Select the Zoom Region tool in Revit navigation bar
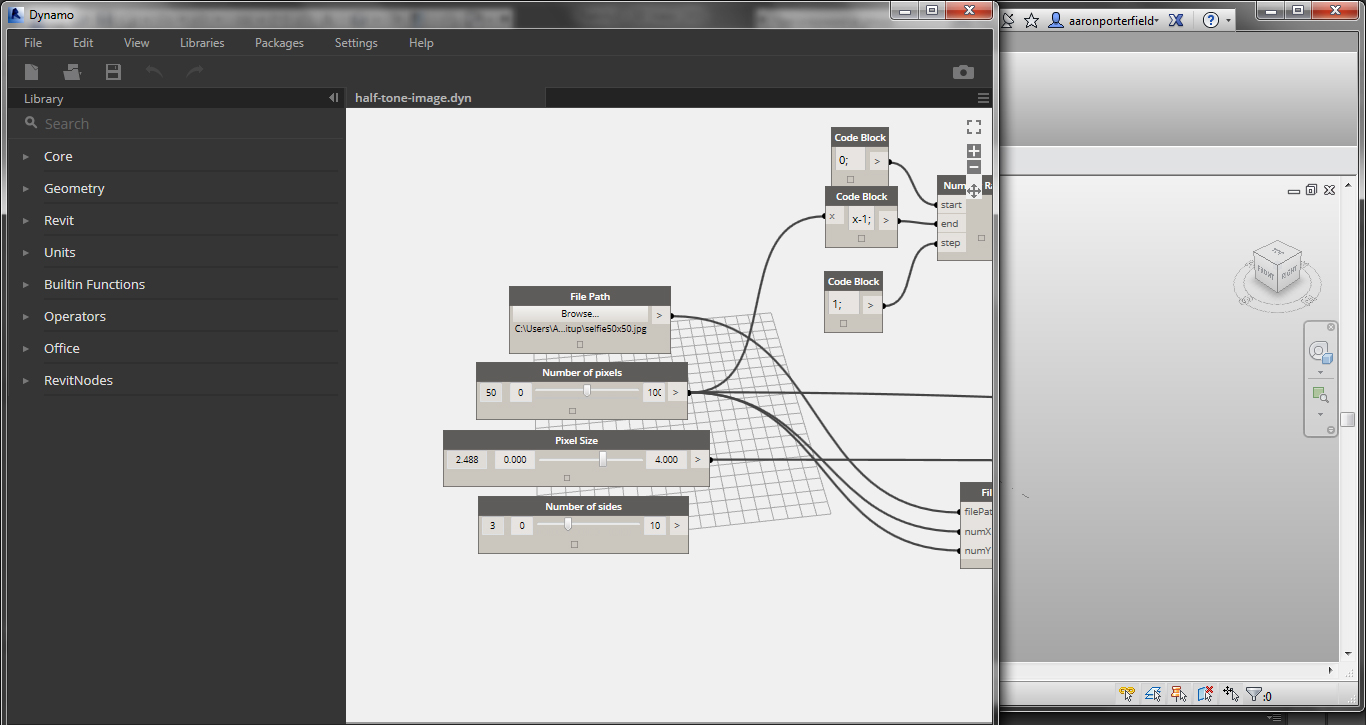Image resolution: width=1366 pixels, height=725 pixels. coord(1320,395)
